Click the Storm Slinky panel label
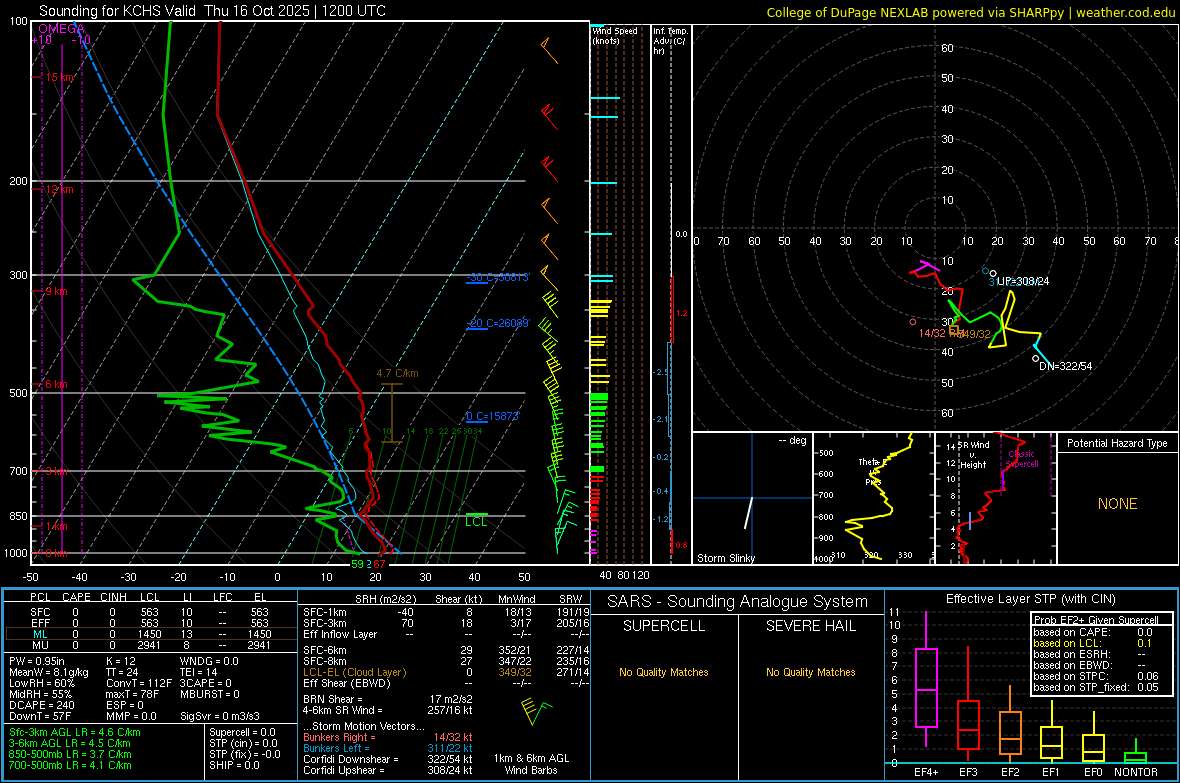The image size is (1180, 783). pyautogui.click(x=725, y=558)
